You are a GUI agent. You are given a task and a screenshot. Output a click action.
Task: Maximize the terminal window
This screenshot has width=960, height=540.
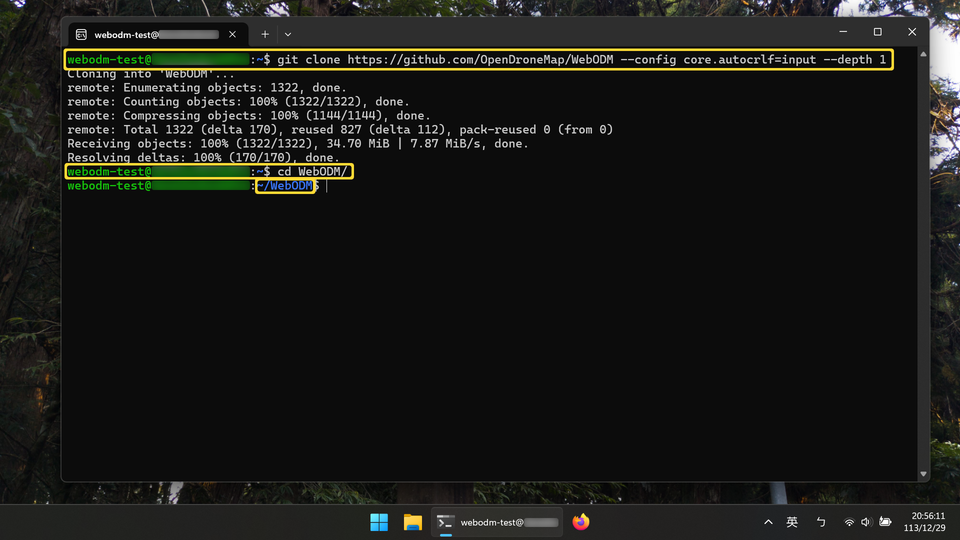(877, 32)
